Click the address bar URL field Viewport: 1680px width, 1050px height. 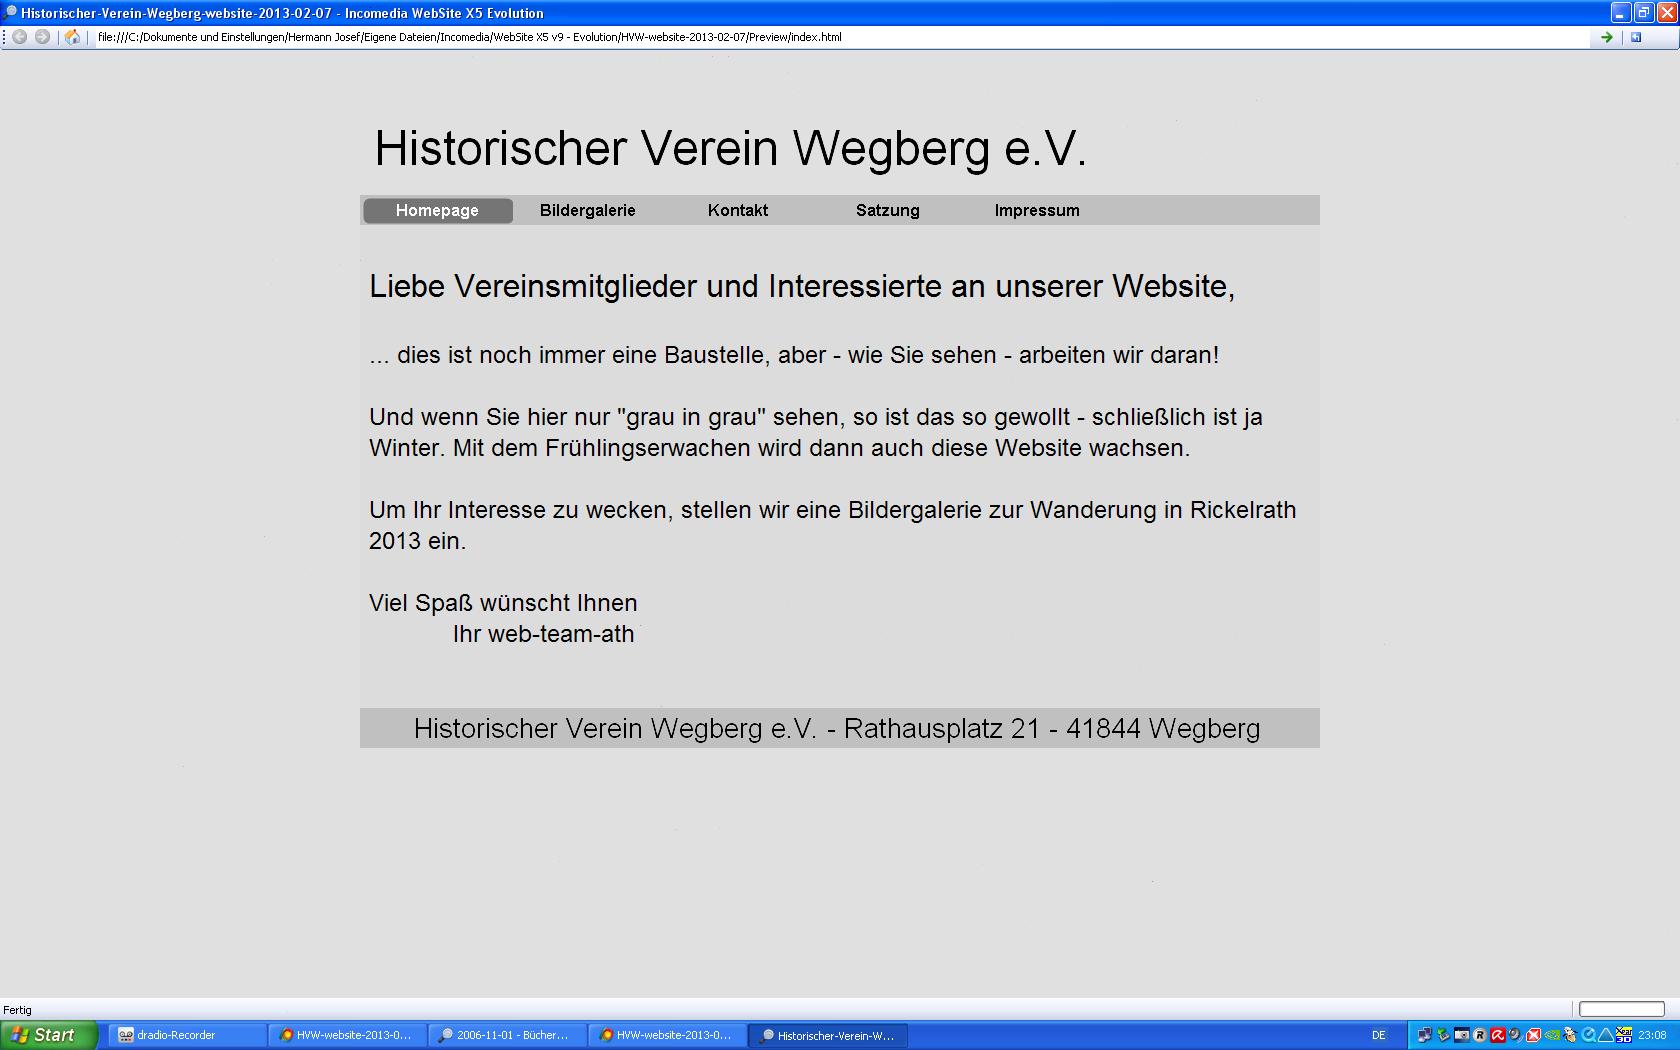(800, 37)
